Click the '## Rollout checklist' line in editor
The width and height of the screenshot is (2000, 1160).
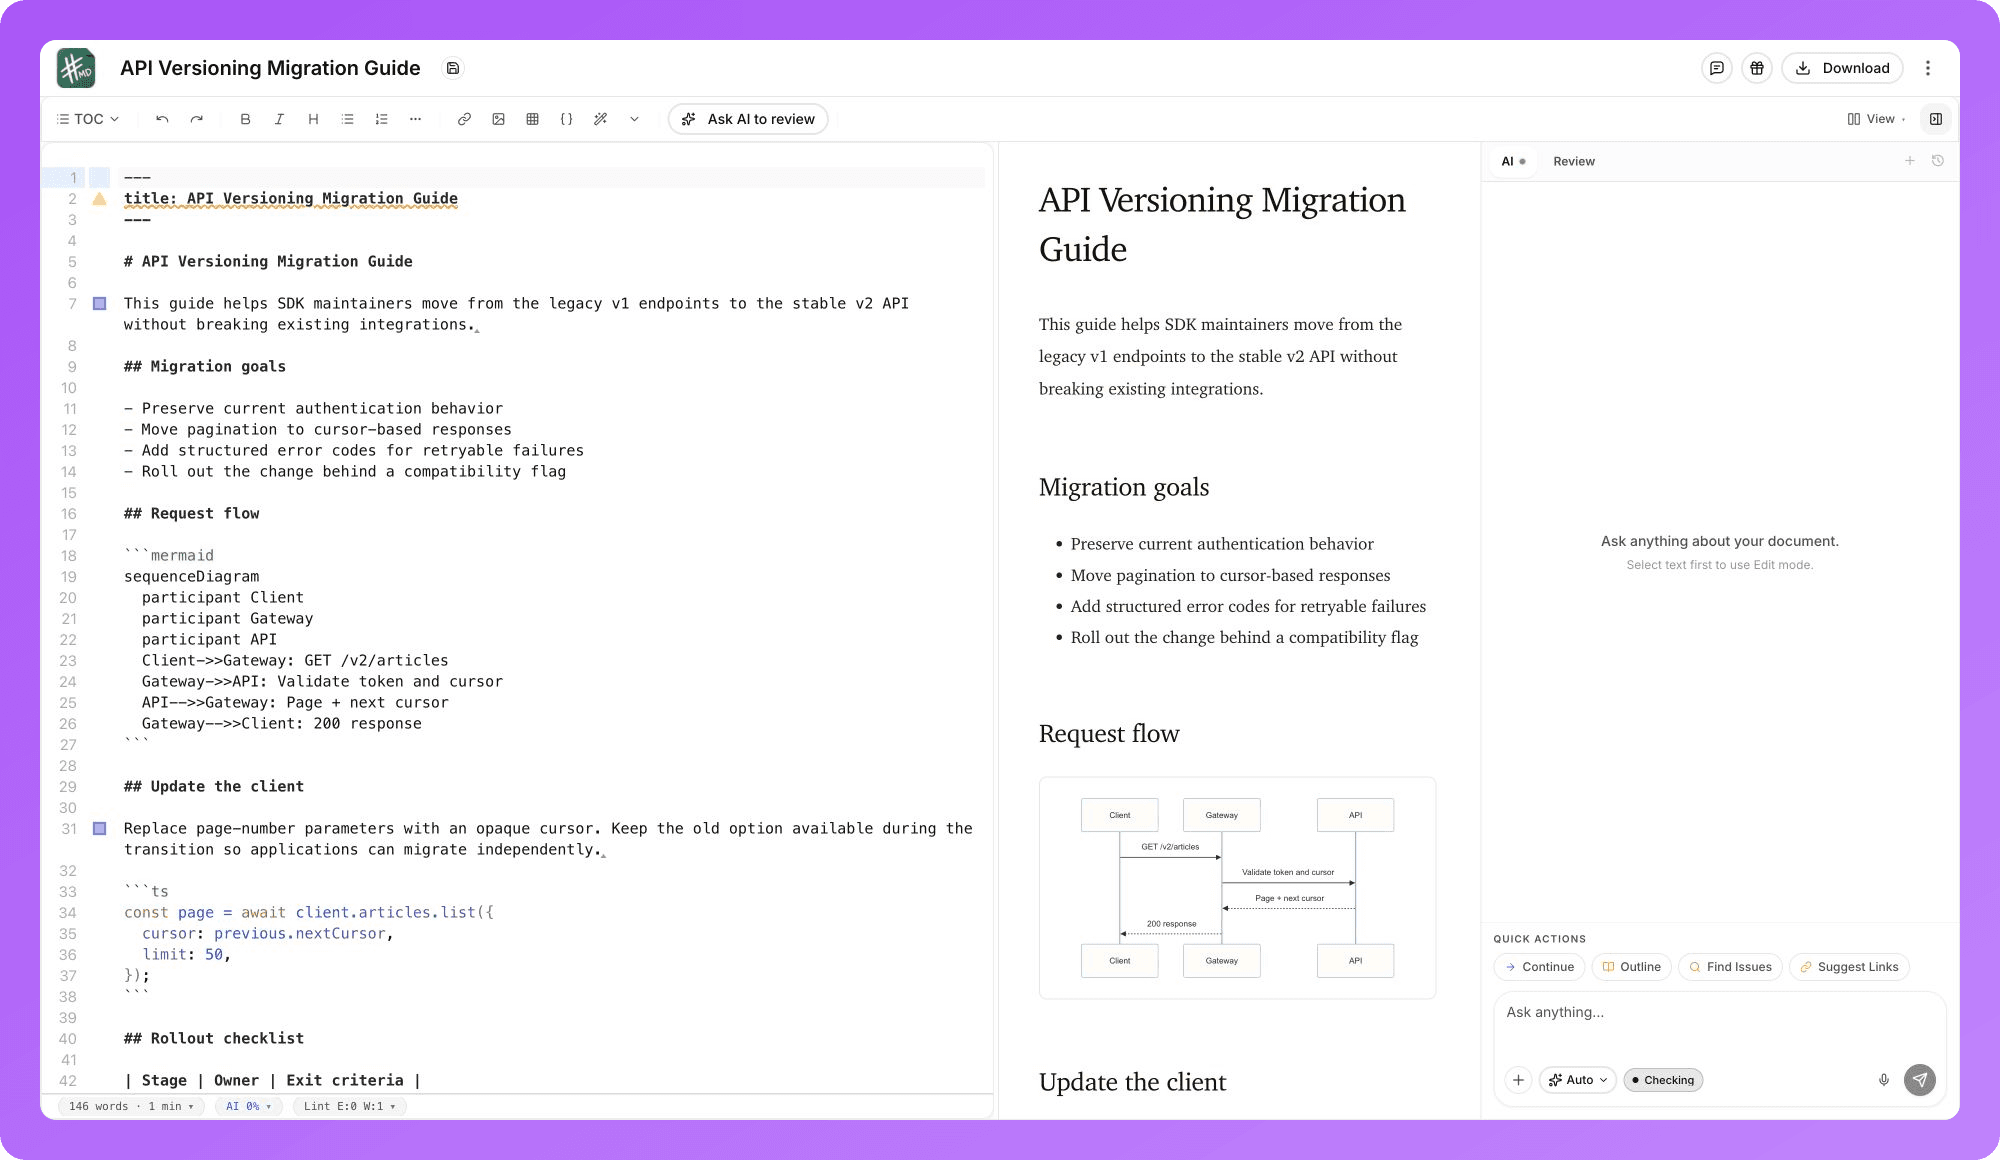tap(214, 1039)
